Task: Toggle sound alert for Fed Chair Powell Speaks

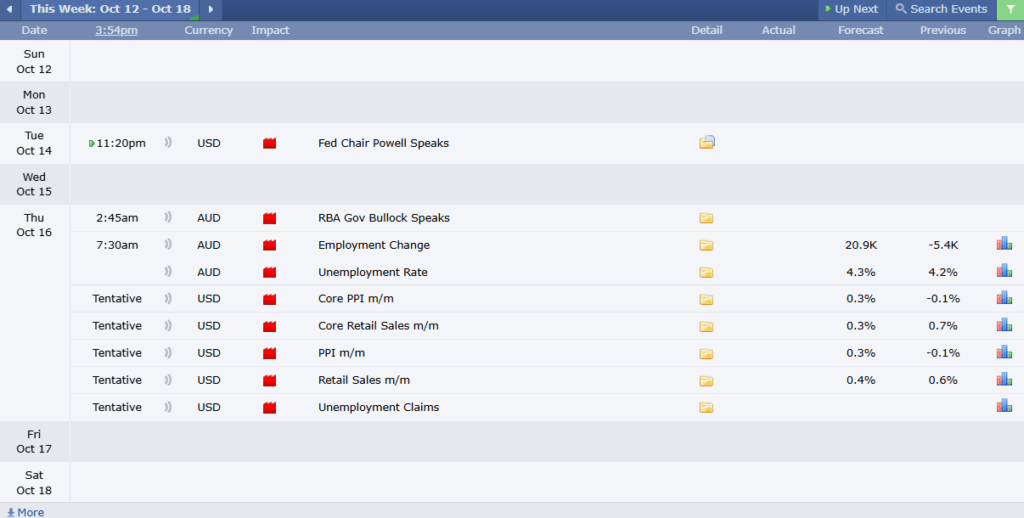Action: tap(168, 143)
